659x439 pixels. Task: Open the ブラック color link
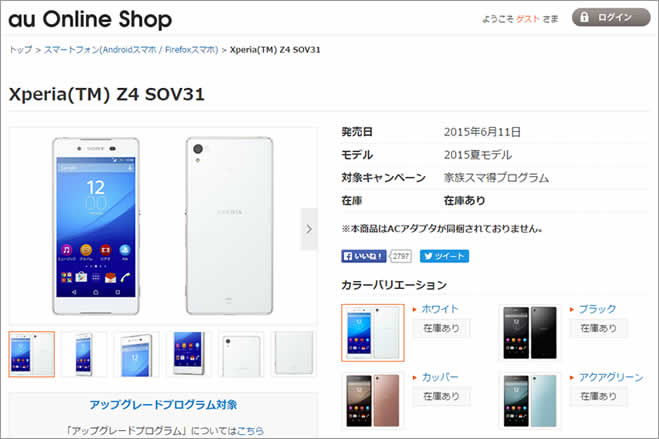tap(597, 309)
